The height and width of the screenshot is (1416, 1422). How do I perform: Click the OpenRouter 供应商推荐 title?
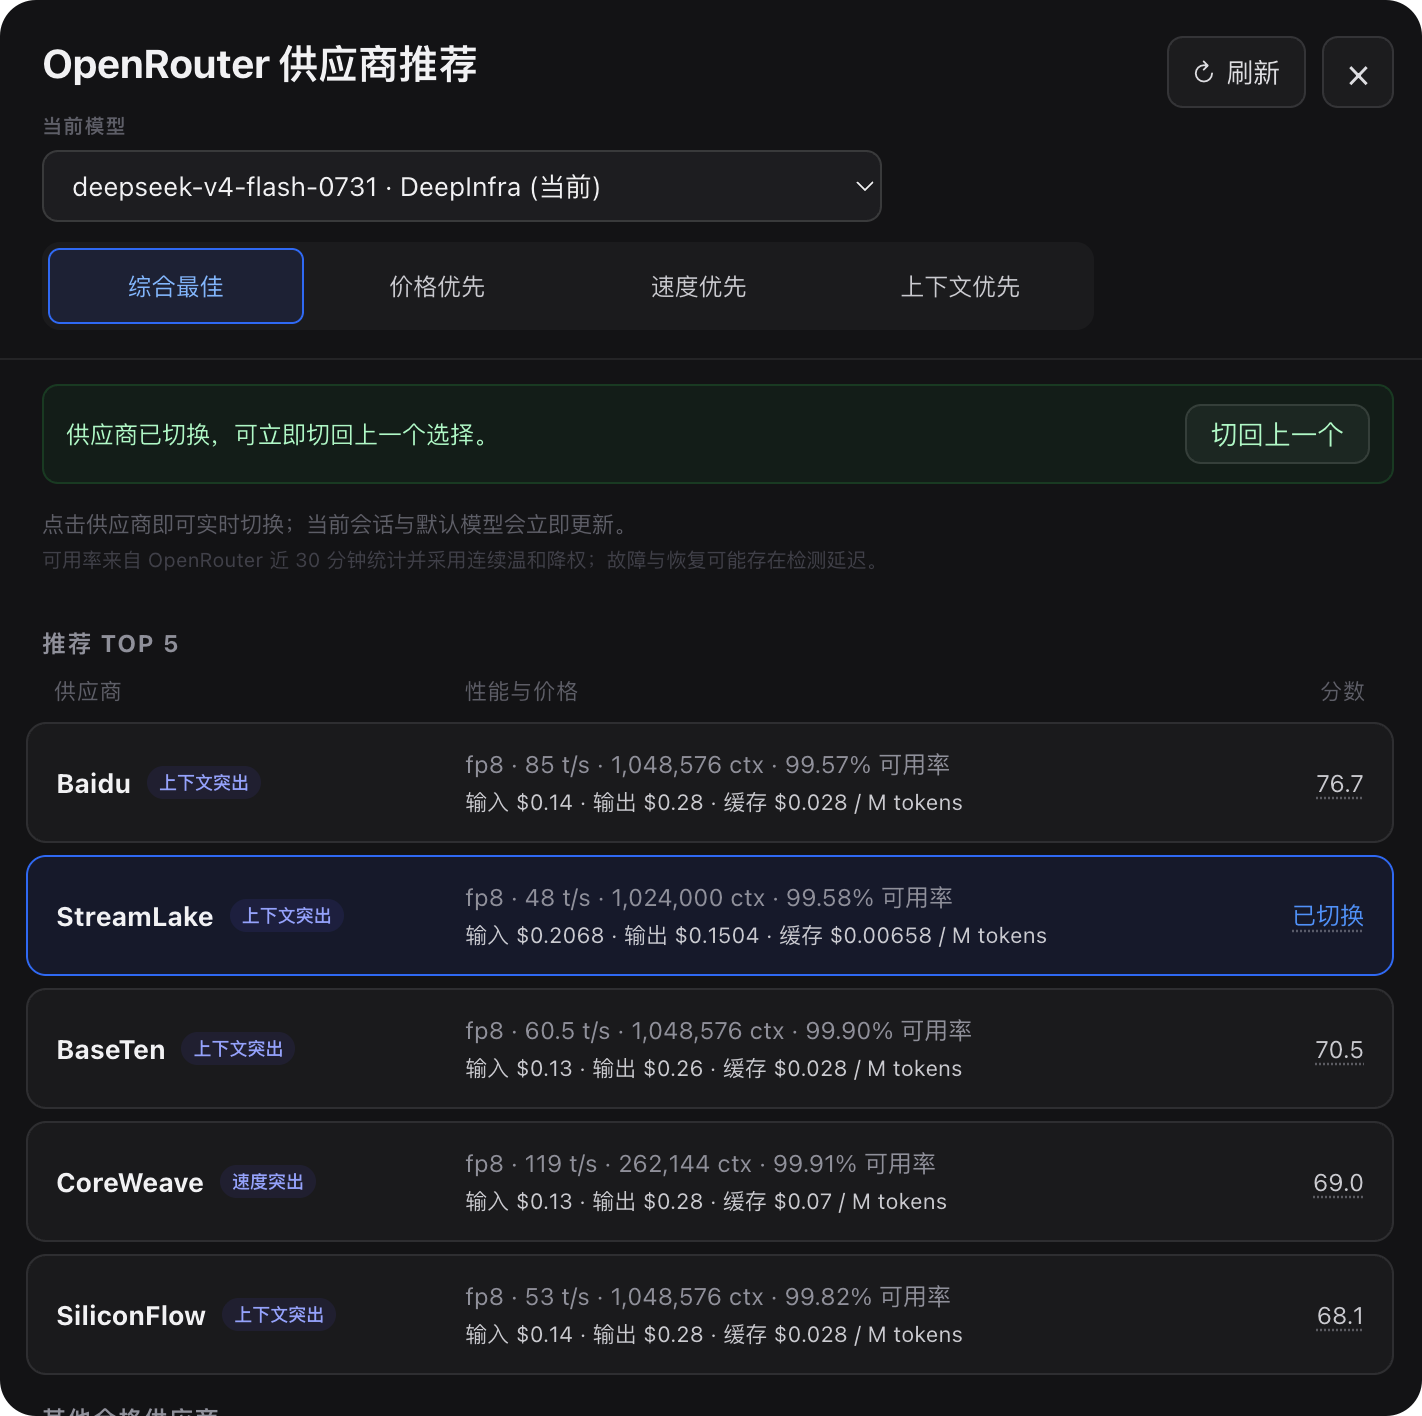[260, 64]
